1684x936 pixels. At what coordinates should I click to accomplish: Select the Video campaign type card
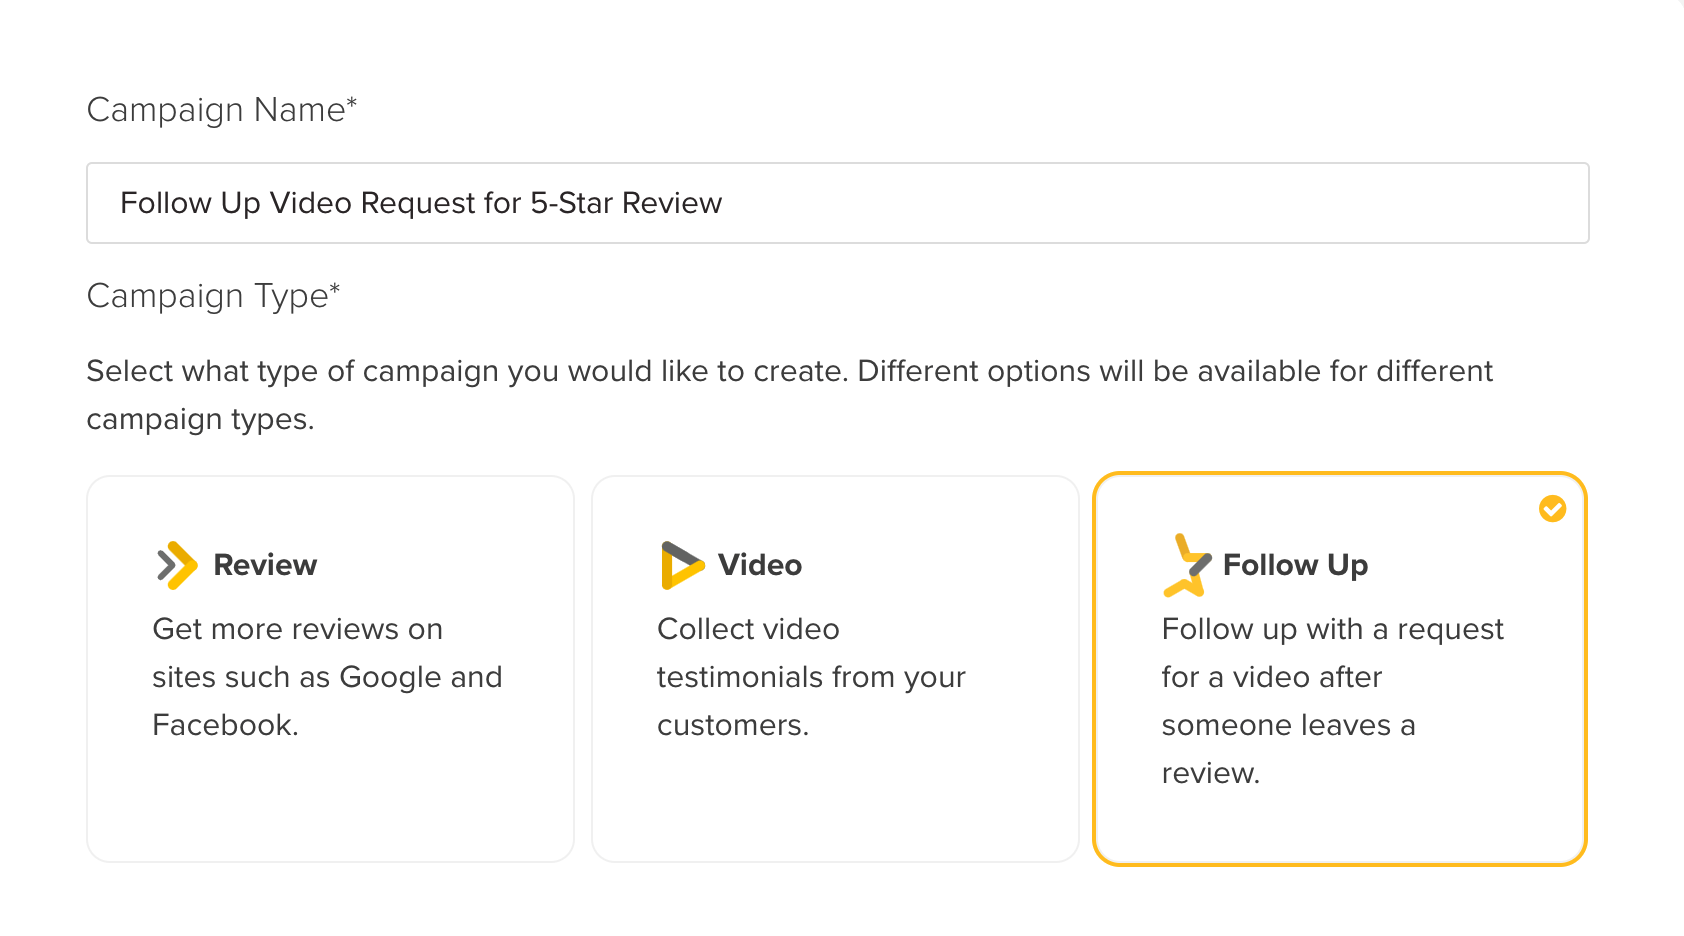[x=835, y=669]
